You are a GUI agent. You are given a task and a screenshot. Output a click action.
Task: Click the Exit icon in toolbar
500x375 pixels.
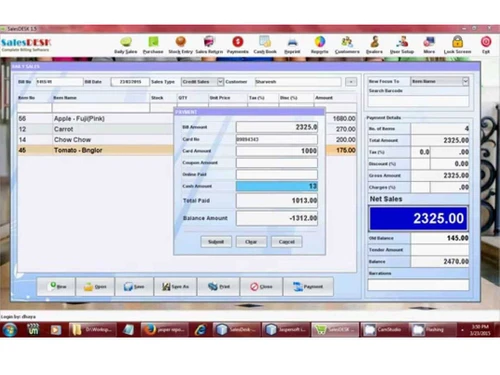point(486,45)
